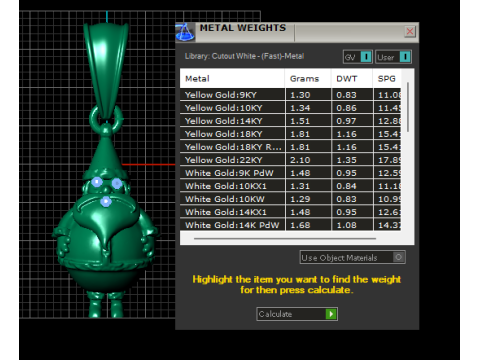
Task: Click the 1.29 grams cell
Action: click(x=308, y=199)
